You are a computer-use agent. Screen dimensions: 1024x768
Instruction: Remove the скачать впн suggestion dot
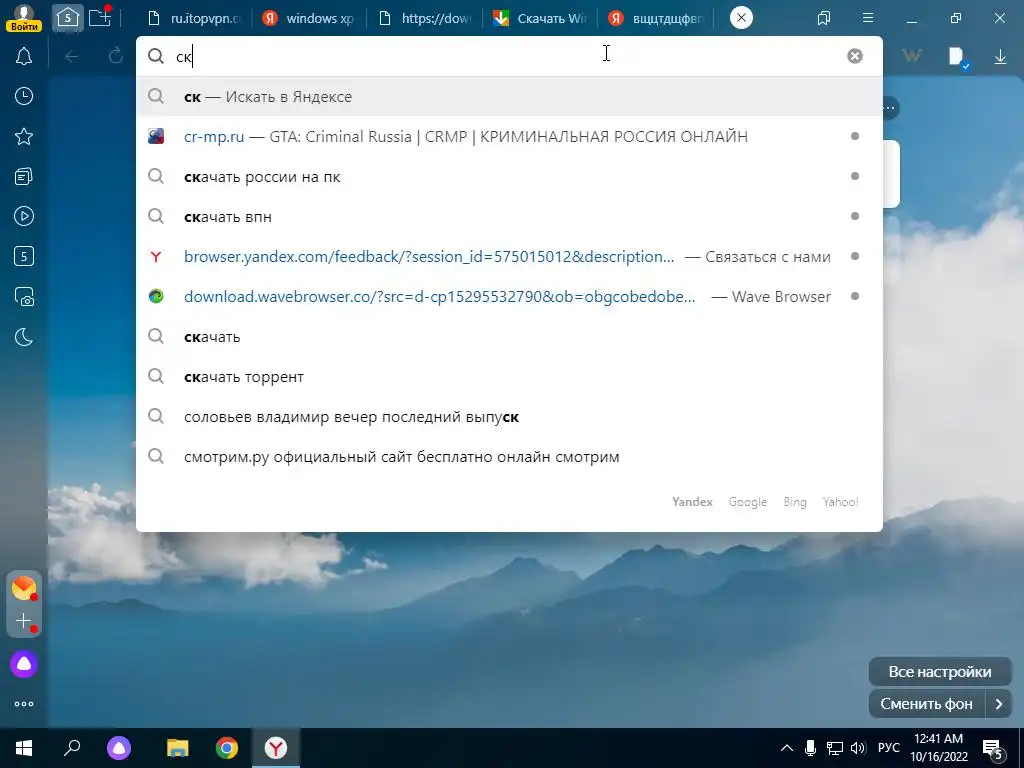pyautogui.click(x=855, y=216)
